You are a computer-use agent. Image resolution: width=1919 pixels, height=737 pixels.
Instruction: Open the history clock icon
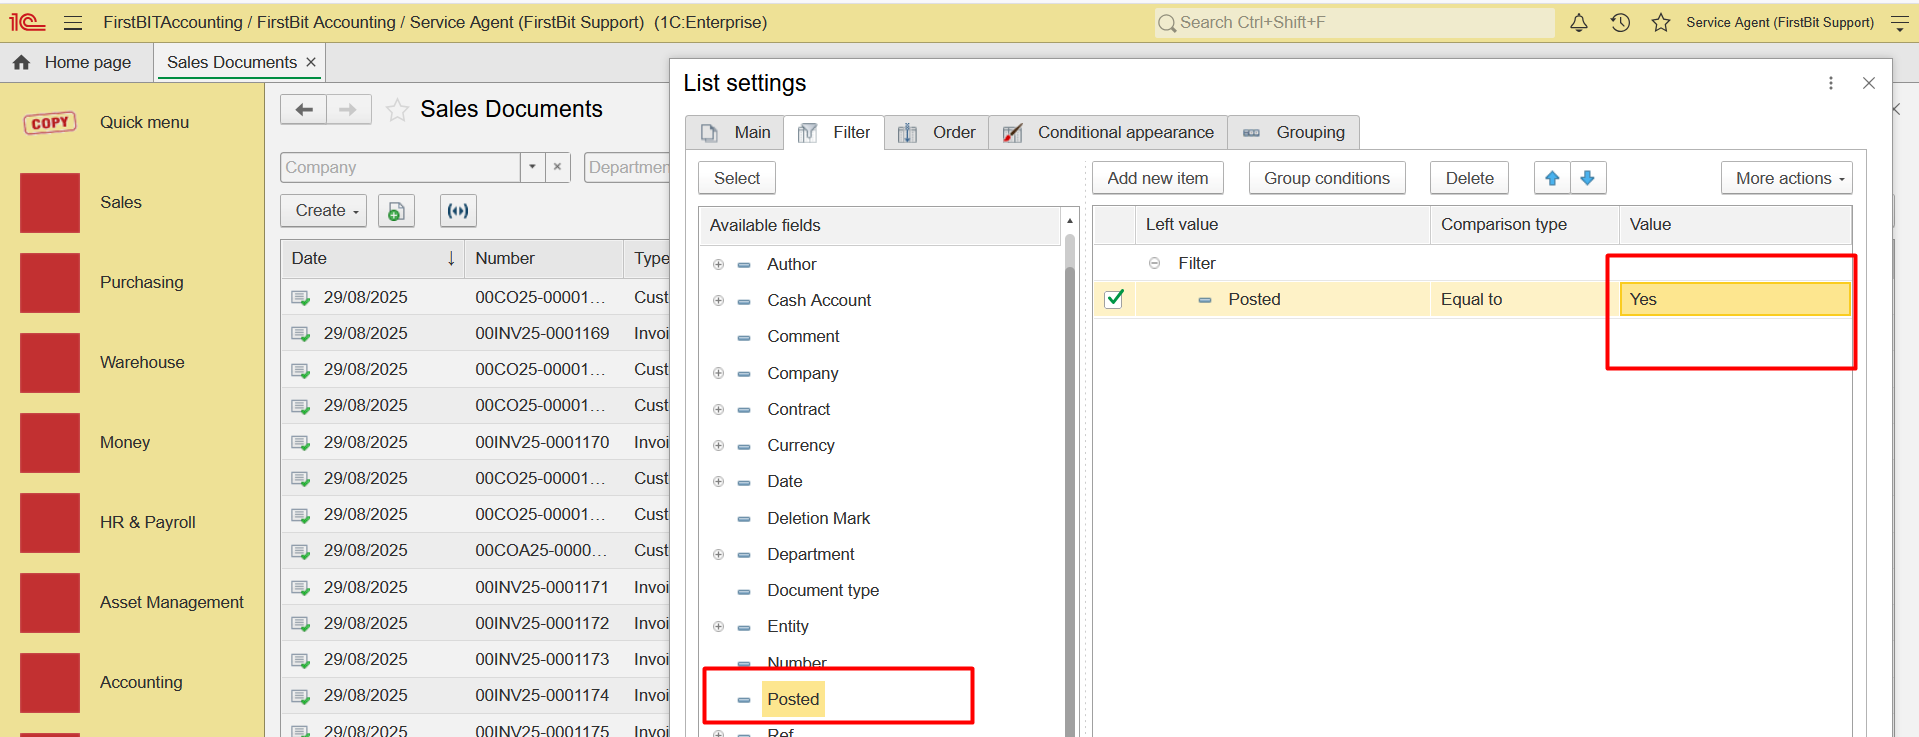1620,22
